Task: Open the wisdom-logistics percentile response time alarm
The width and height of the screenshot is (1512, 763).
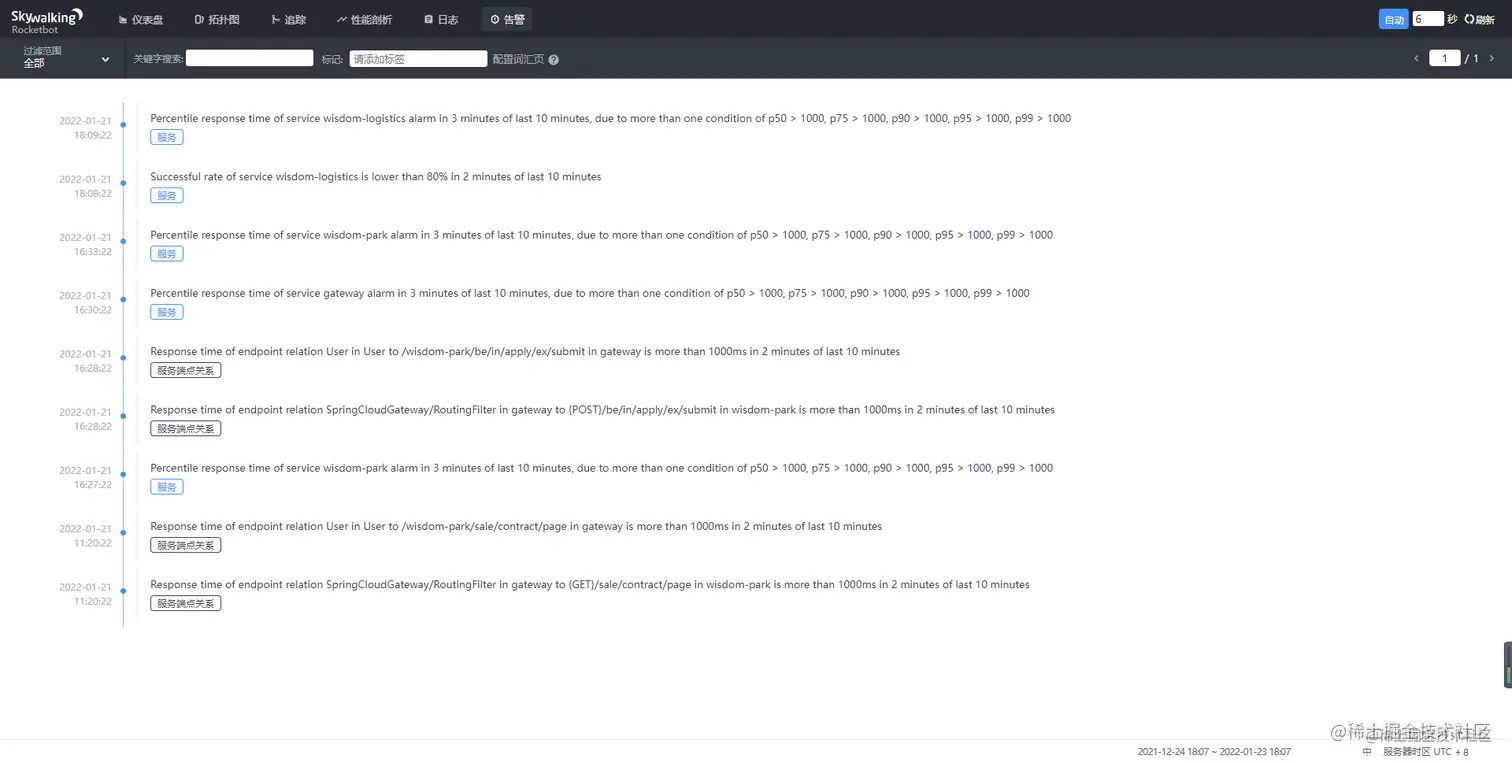Action: pos(610,118)
